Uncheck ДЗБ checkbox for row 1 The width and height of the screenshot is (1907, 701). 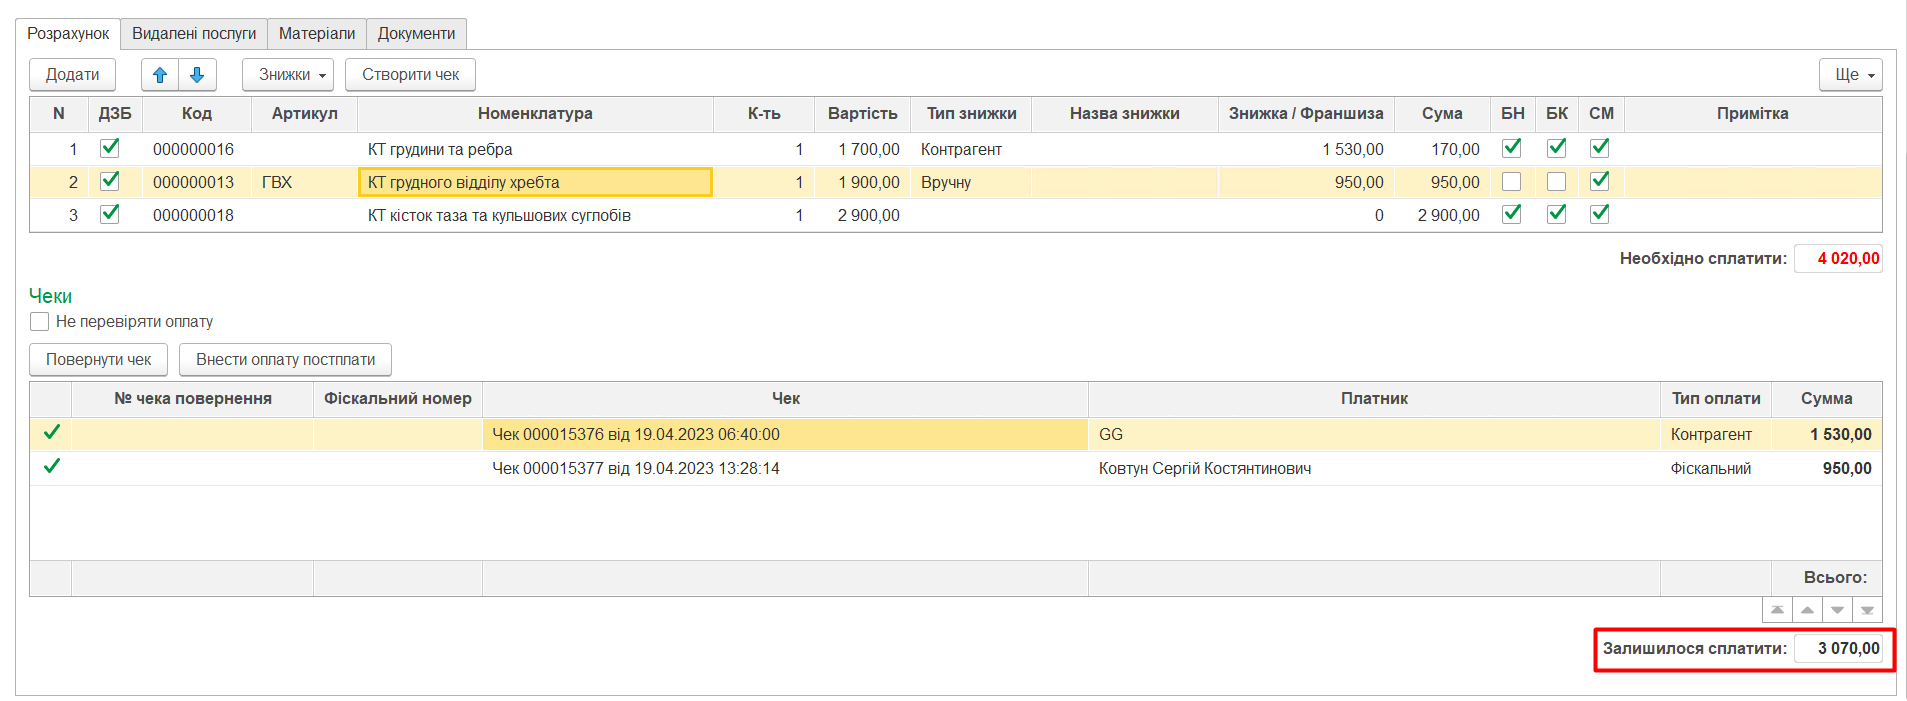click(x=110, y=149)
